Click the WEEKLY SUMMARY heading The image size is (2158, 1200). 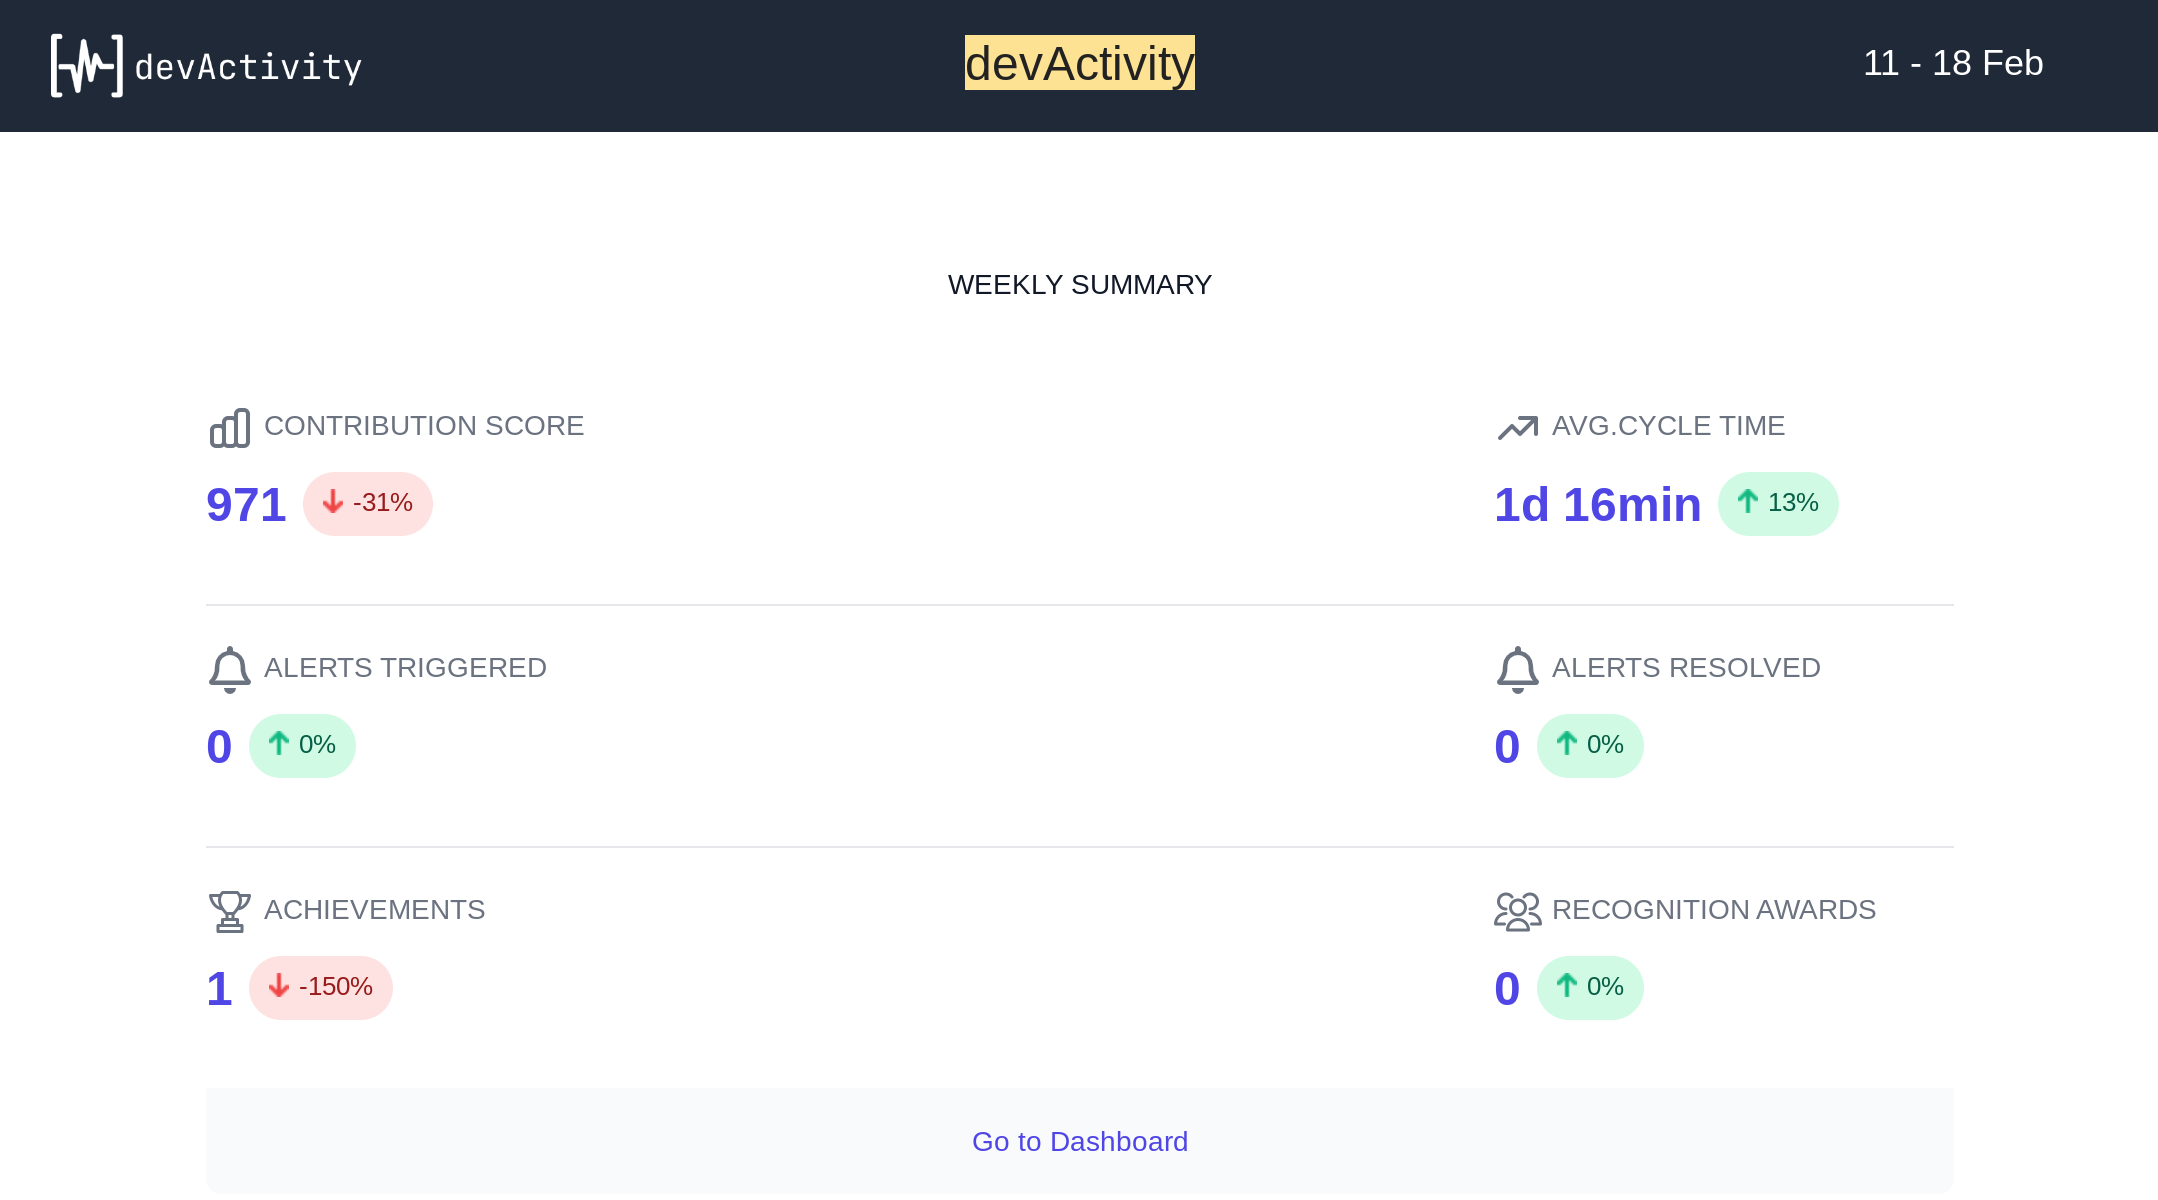[1079, 284]
